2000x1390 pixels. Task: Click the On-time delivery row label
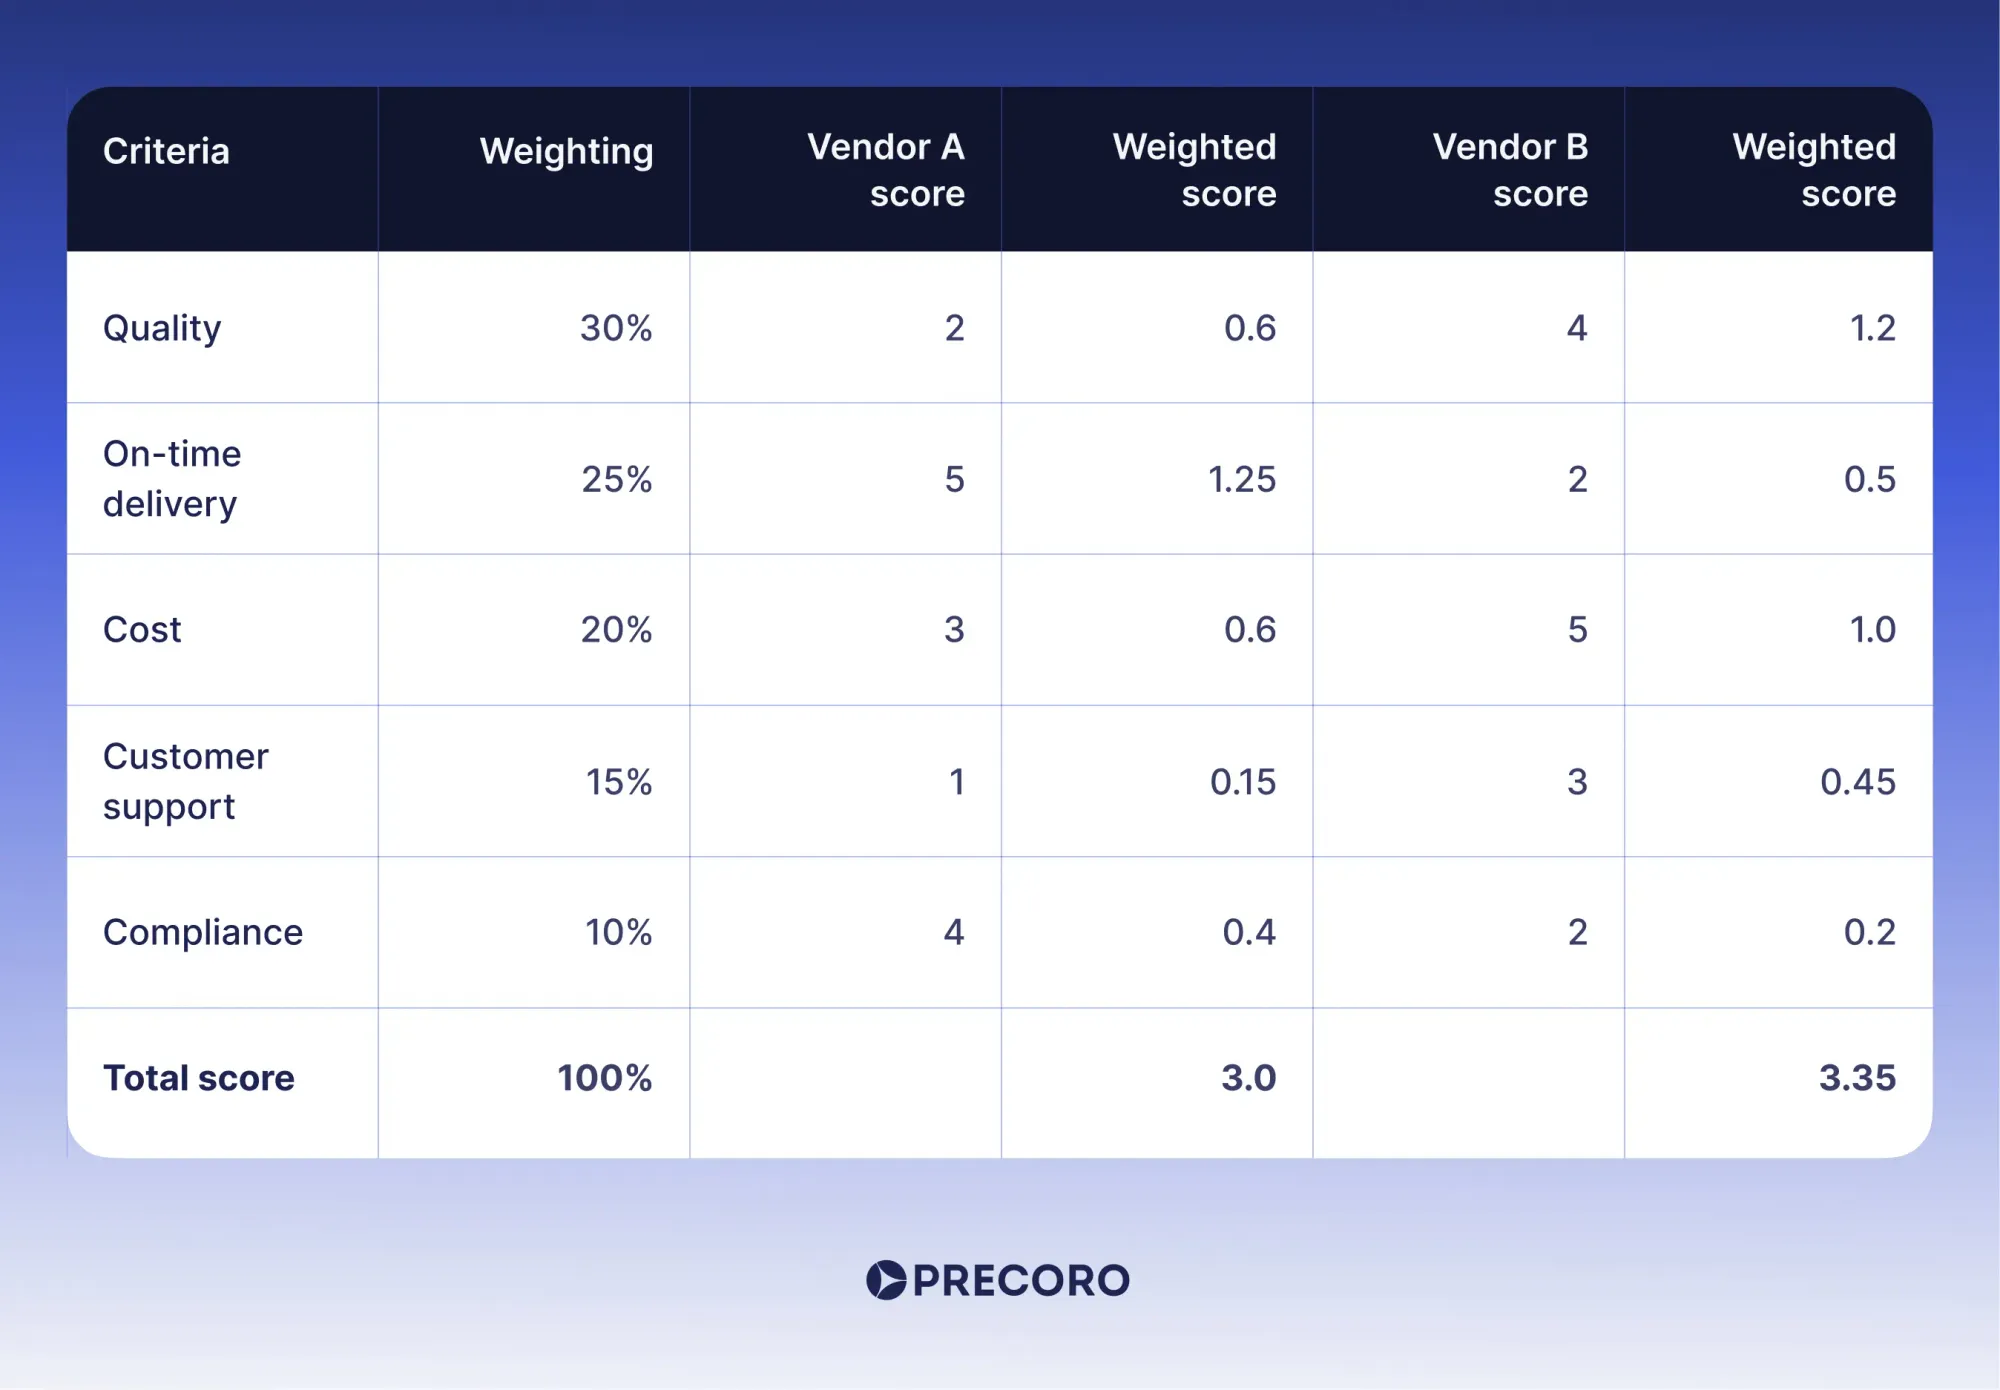[172, 479]
